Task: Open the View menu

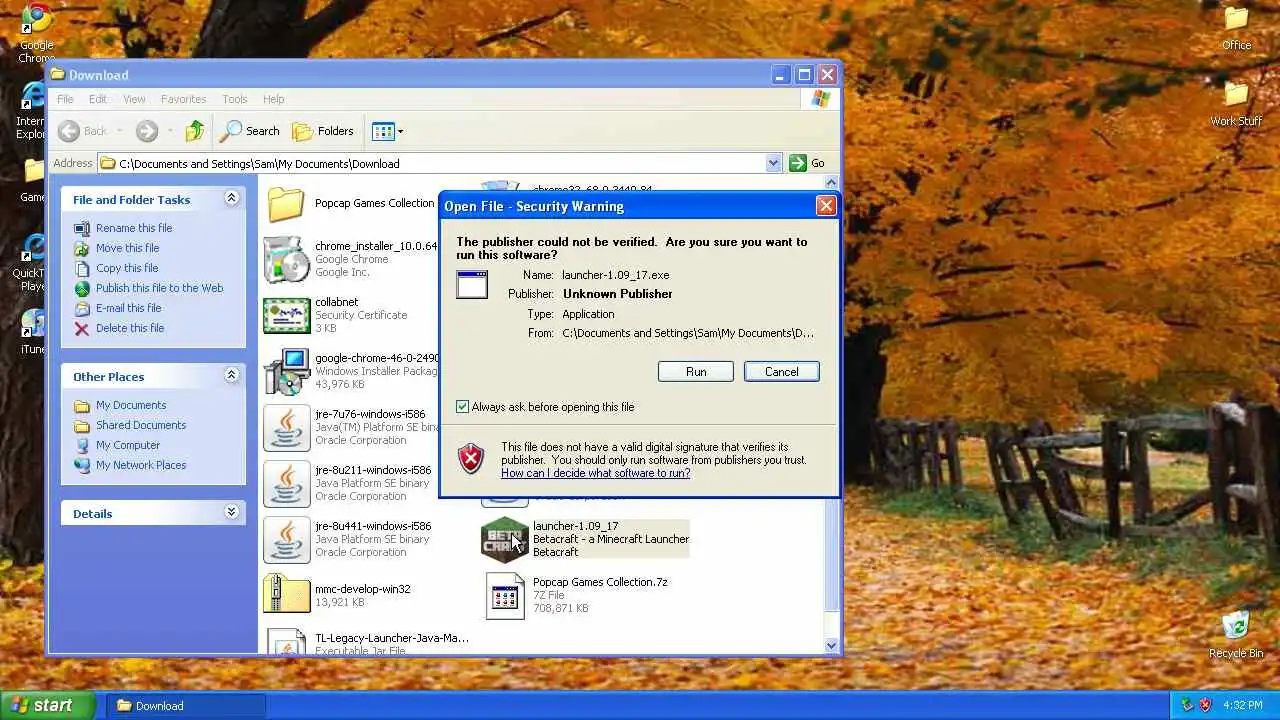Action: click(x=134, y=99)
